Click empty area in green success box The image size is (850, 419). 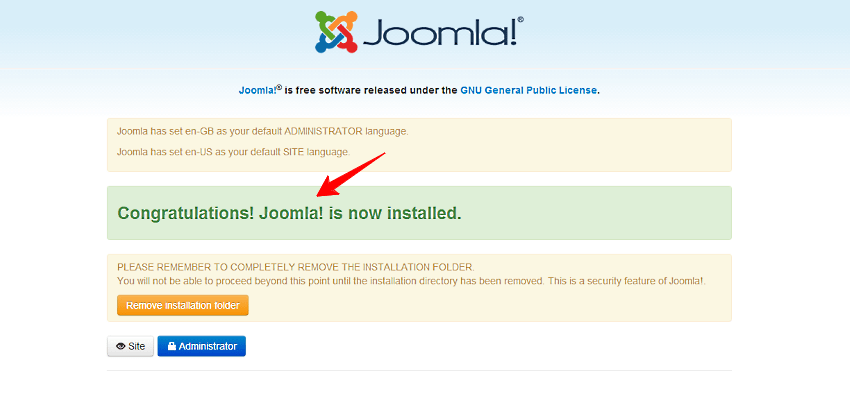(596, 213)
